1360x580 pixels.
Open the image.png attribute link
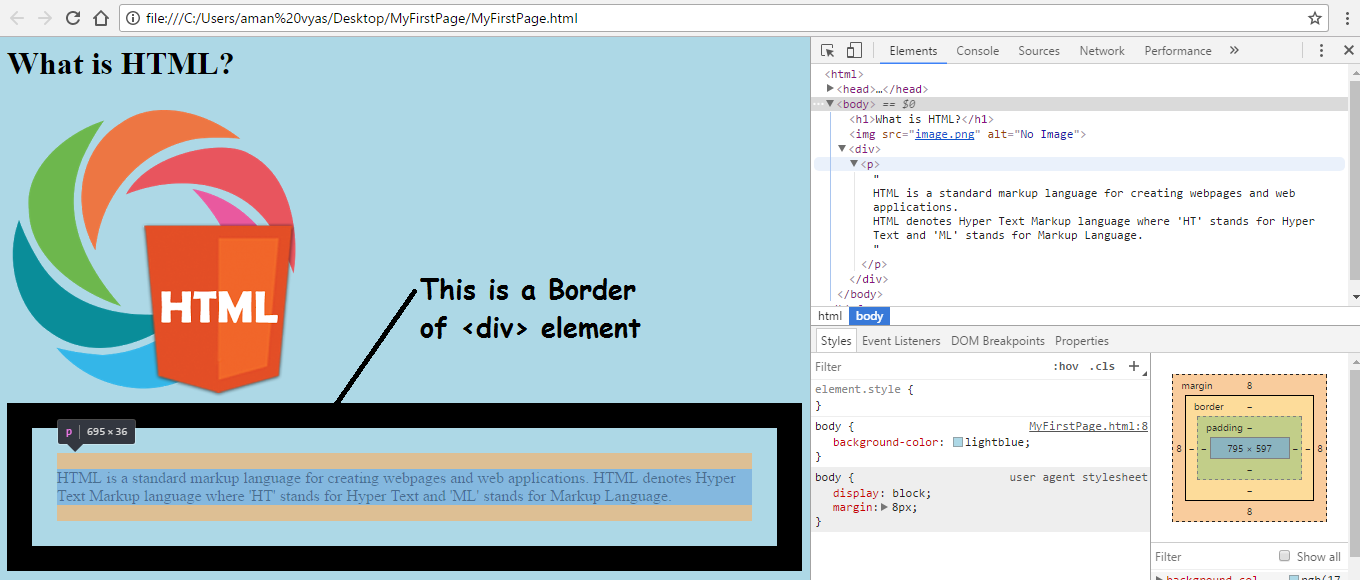click(944, 133)
